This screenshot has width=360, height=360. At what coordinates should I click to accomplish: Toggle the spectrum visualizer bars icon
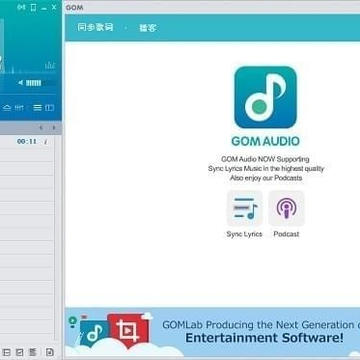(50, 65)
